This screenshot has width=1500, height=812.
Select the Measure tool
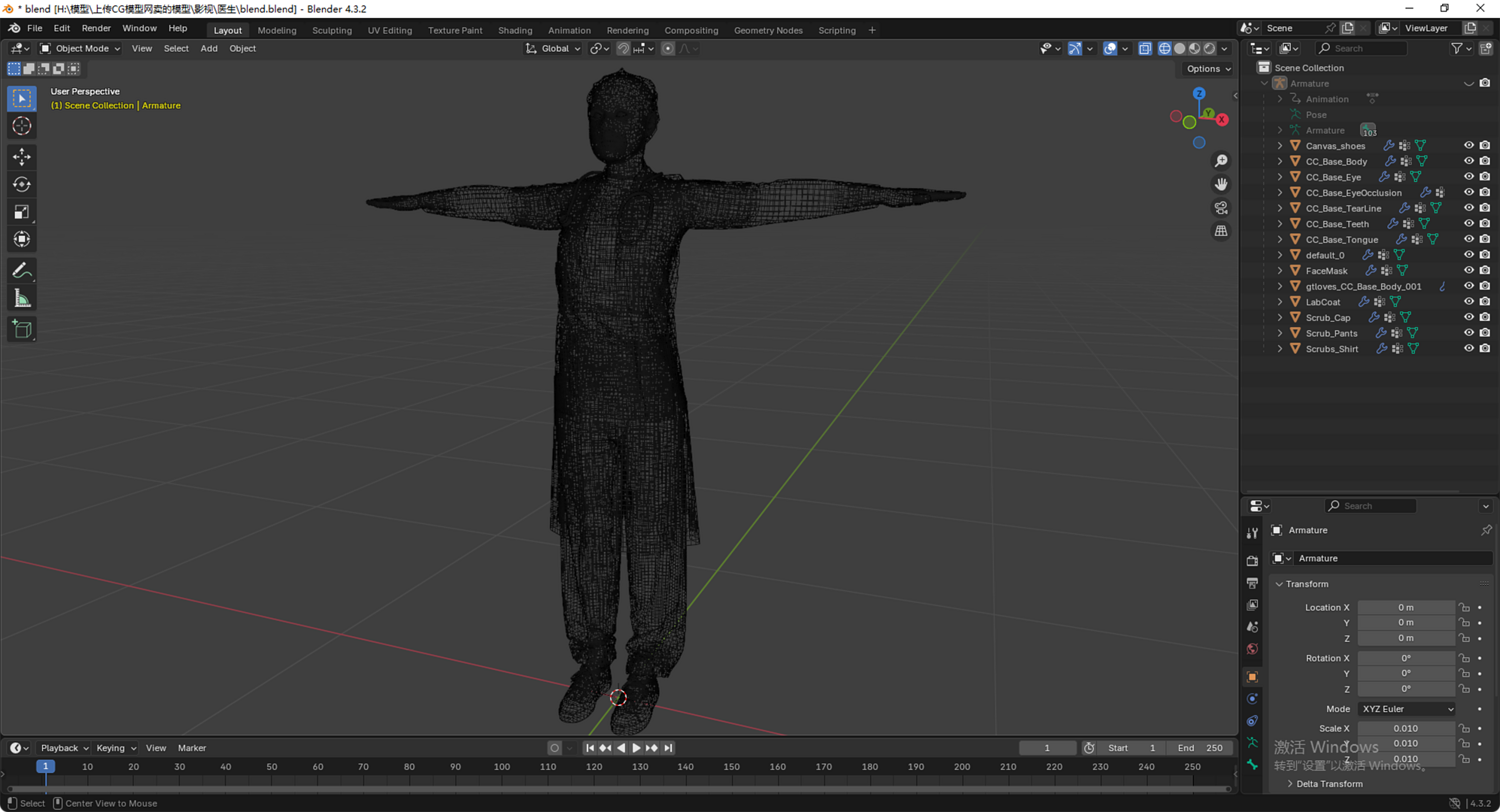click(22, 298)
